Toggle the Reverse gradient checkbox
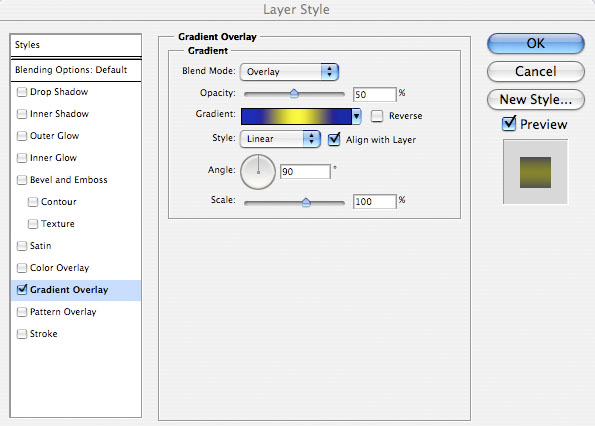Screen dimensions: 595x426 point(377,116)
